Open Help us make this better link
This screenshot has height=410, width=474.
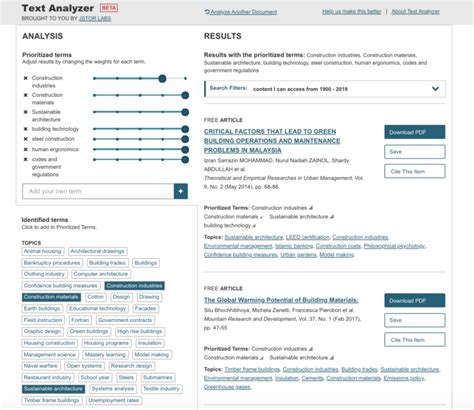[352, 12]
